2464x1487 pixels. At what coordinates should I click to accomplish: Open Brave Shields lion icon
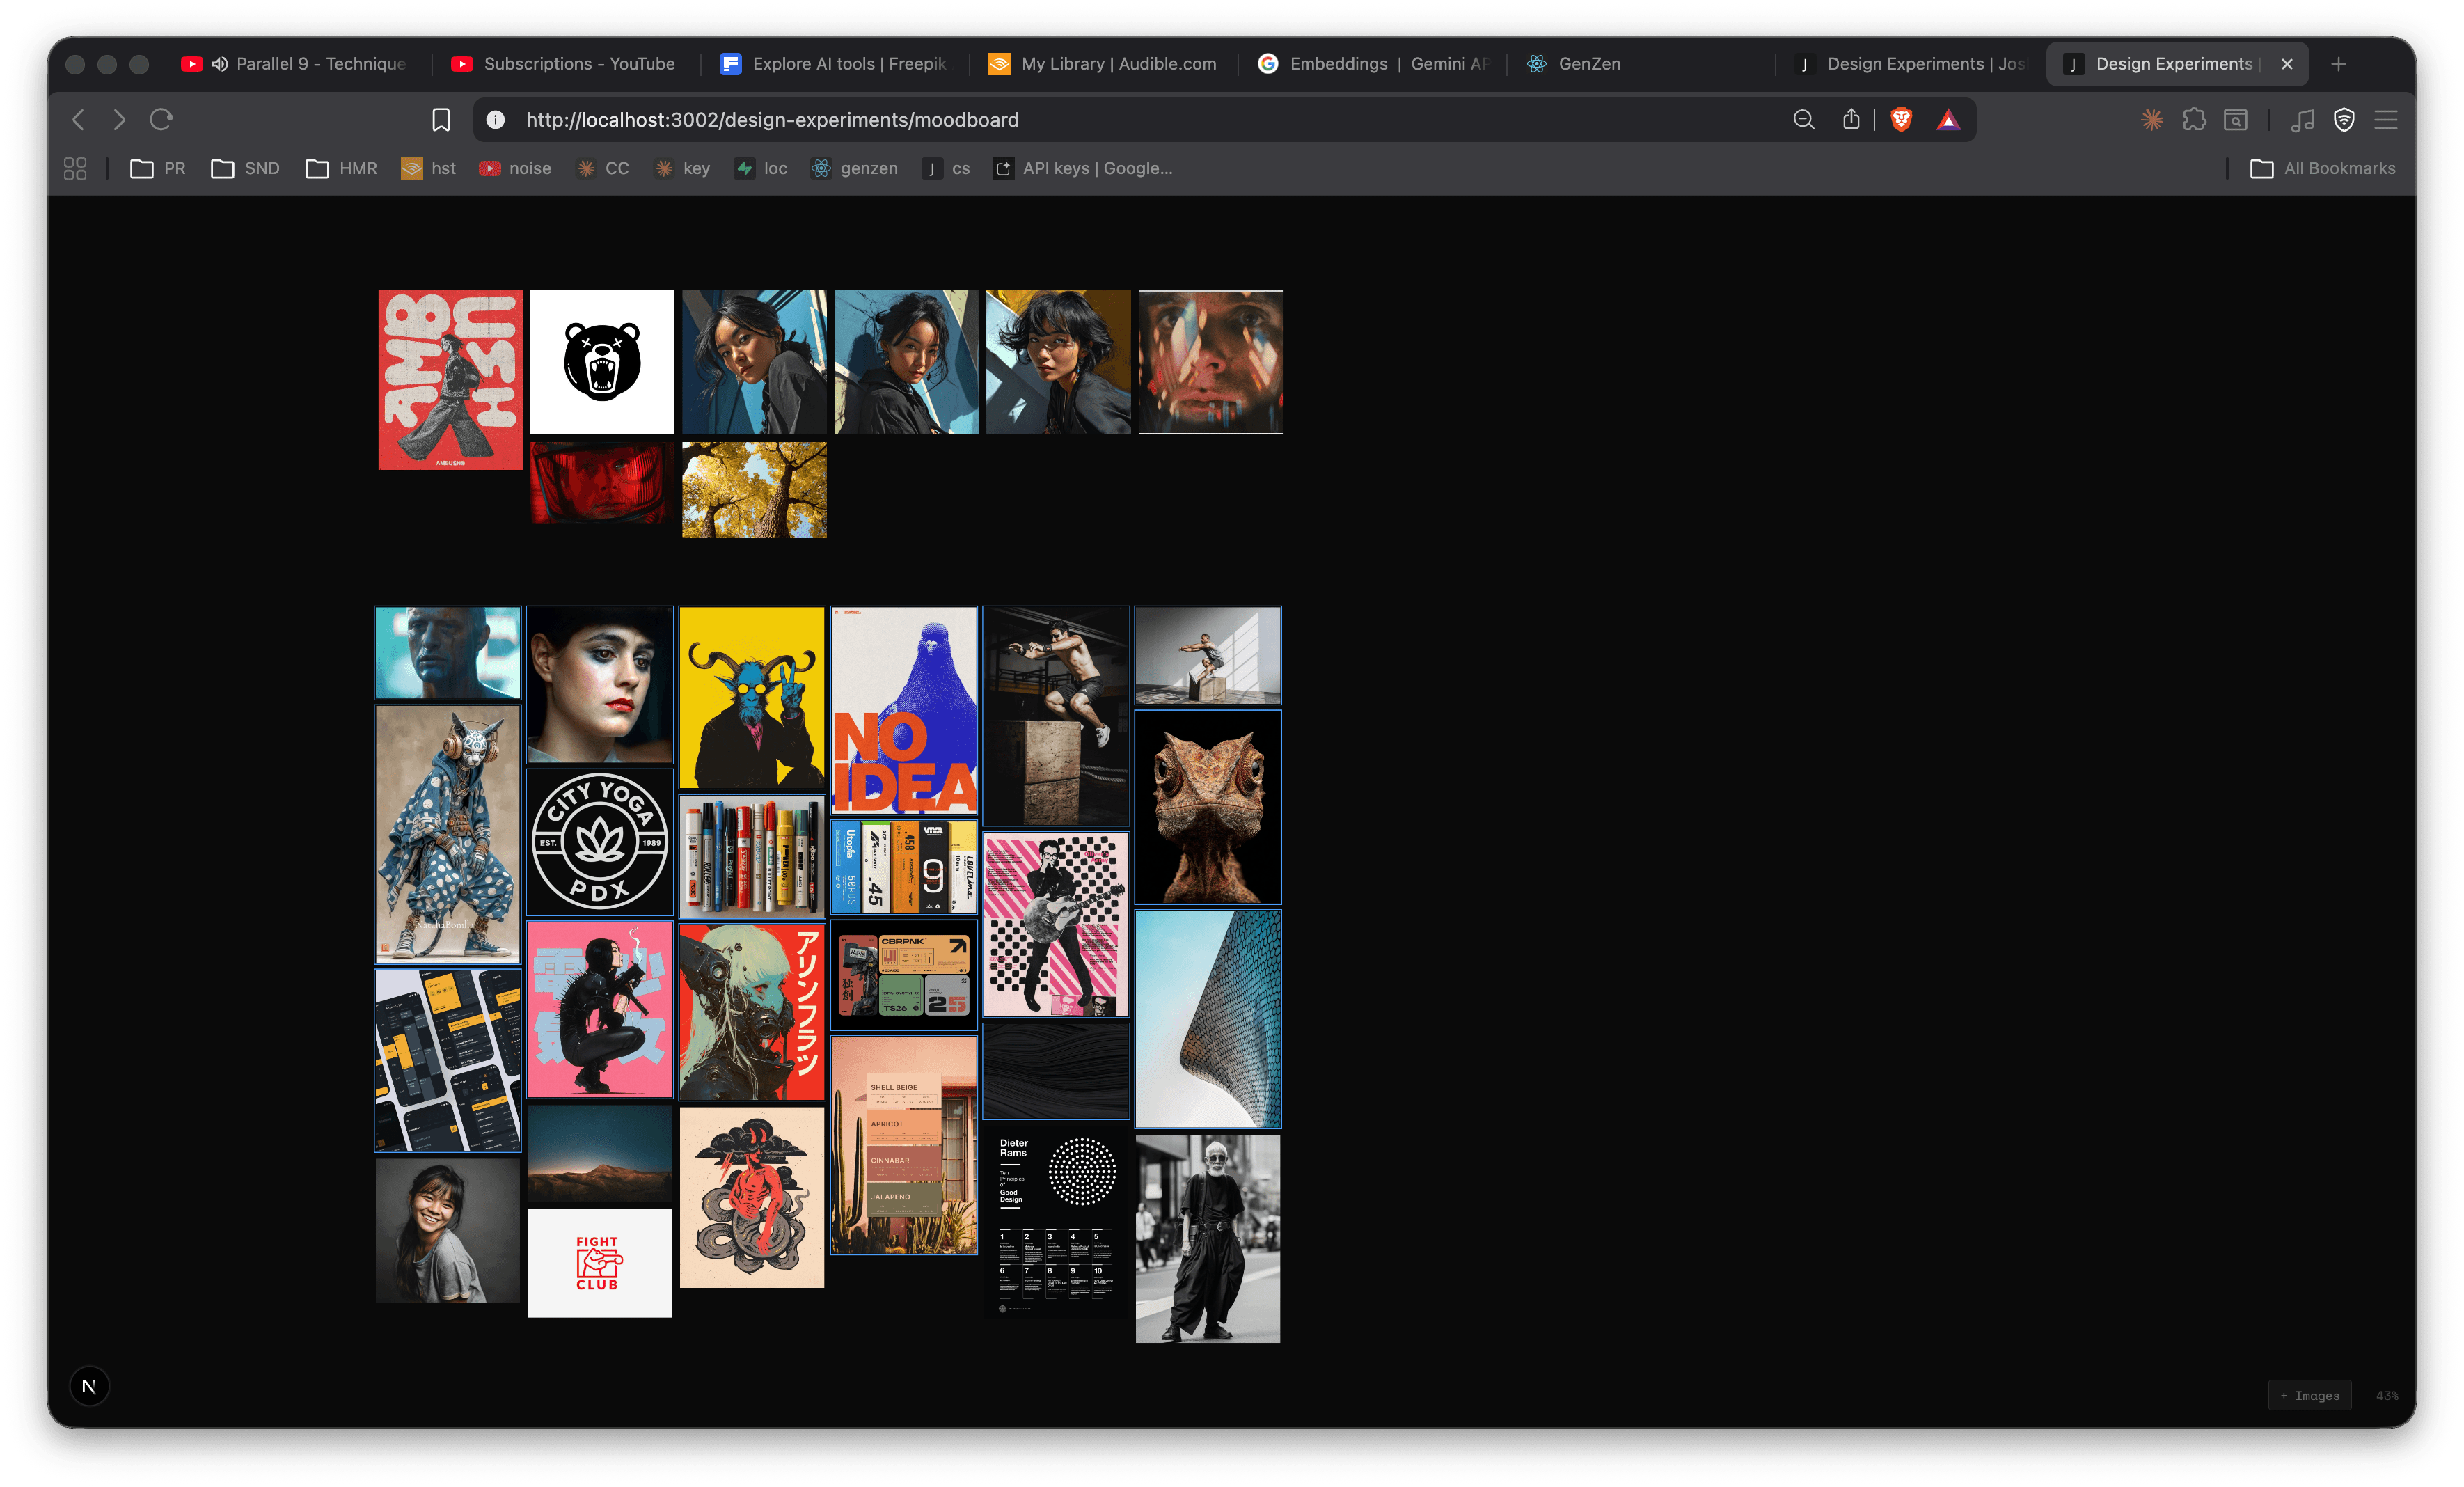1901,119
